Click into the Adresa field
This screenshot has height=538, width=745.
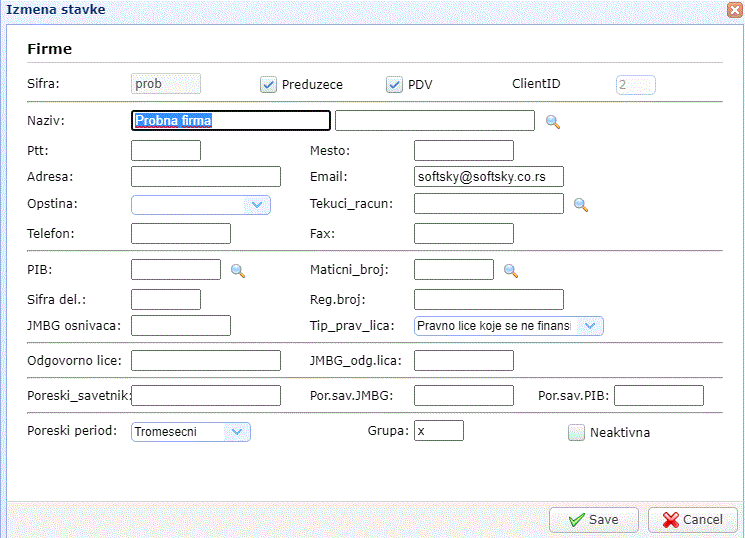(x=205, y=177)
